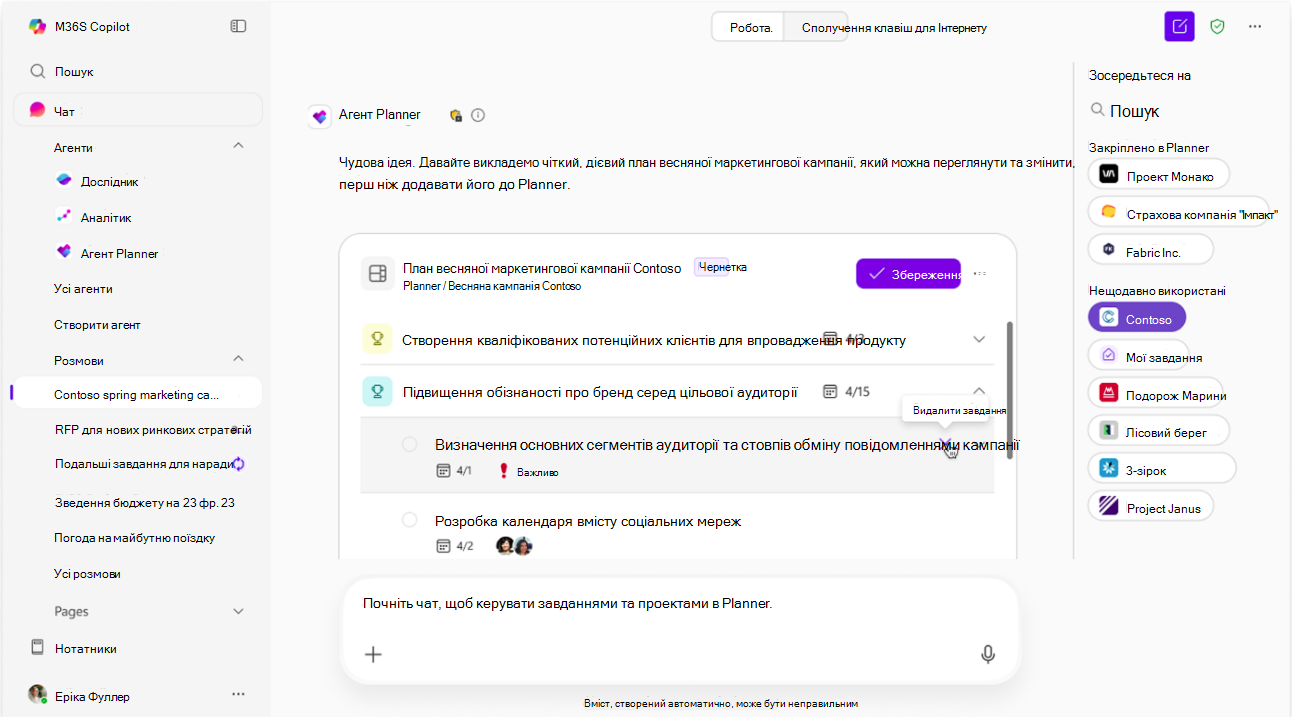Select З-зірок plan chip
This screenshot has width=1292, height=717.
pos(1162,468)
